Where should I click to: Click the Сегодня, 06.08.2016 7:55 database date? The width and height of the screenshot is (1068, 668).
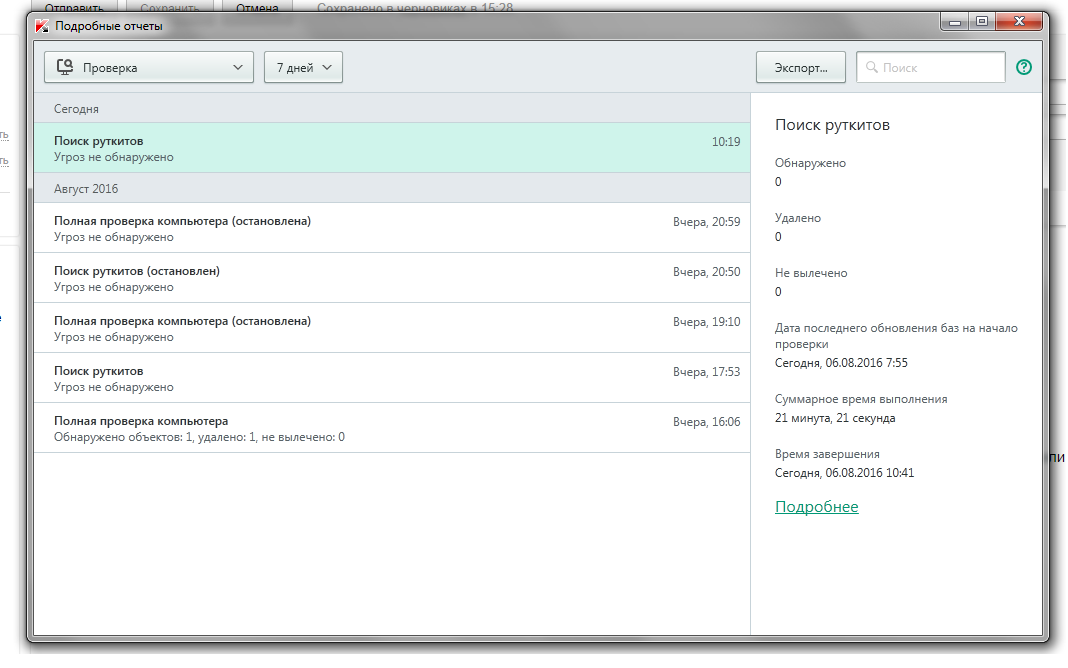(841, 363)
